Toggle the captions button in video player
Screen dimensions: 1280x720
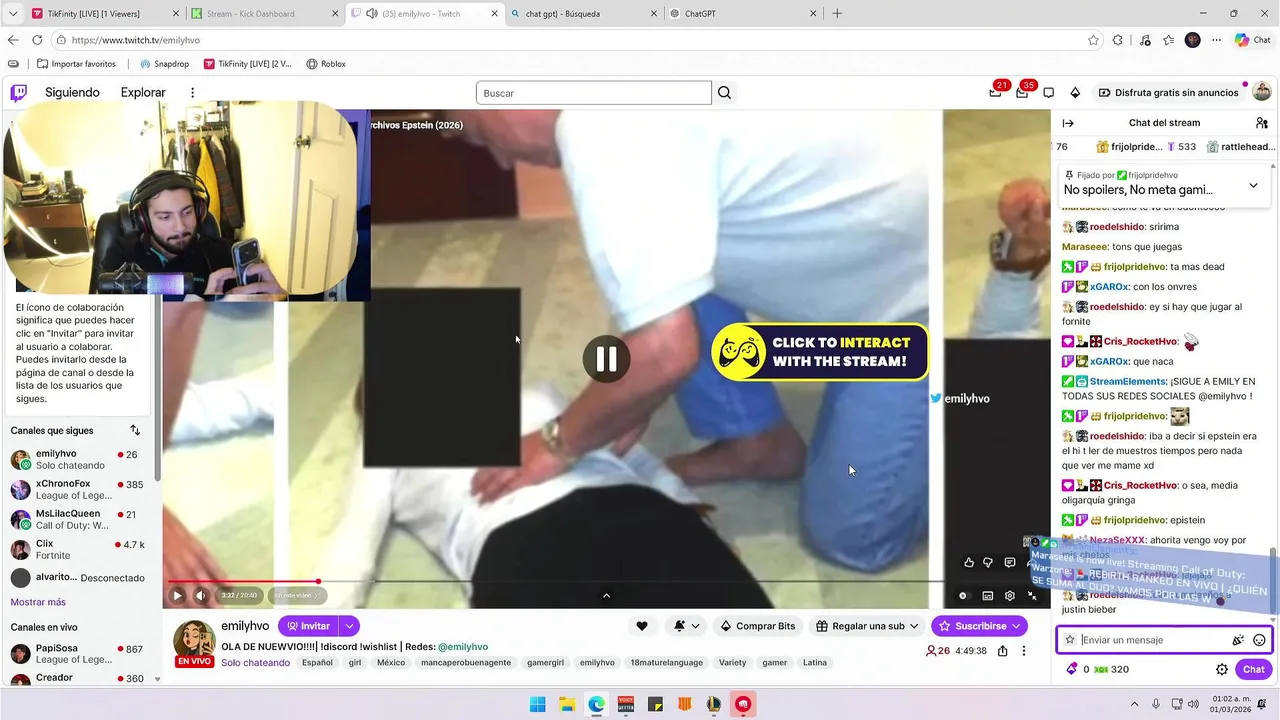988,596
